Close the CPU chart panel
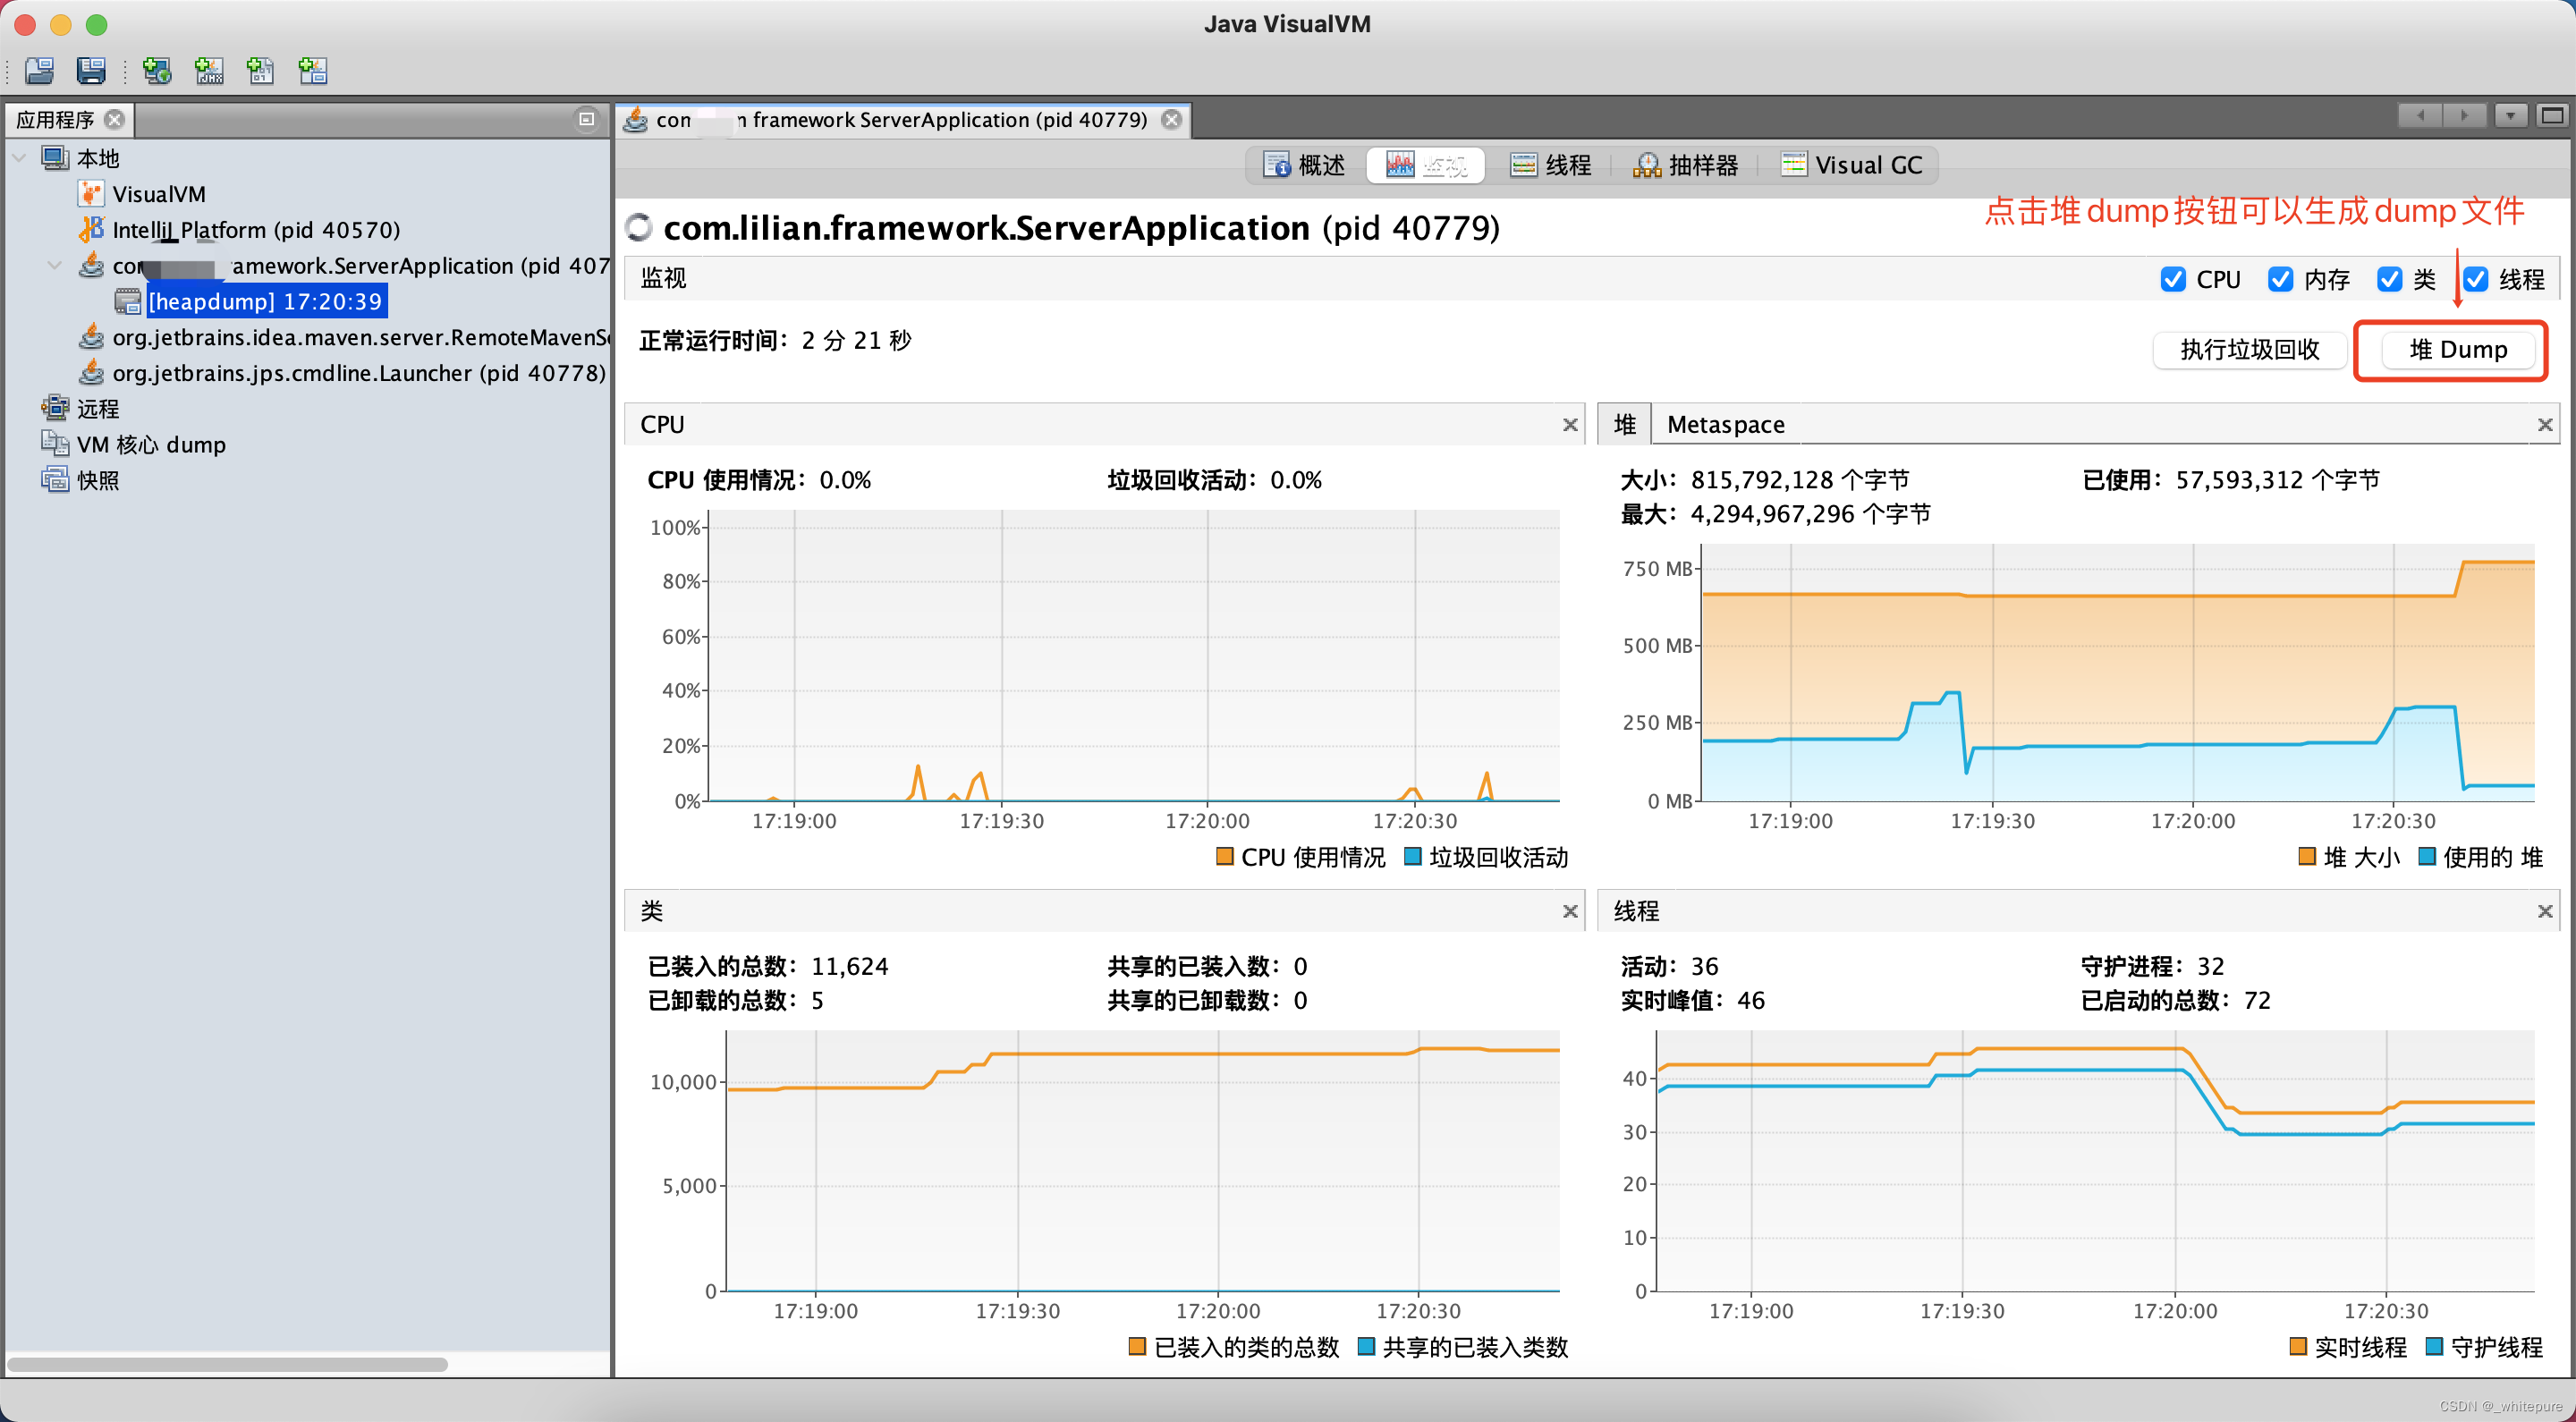 (1570, 425)
